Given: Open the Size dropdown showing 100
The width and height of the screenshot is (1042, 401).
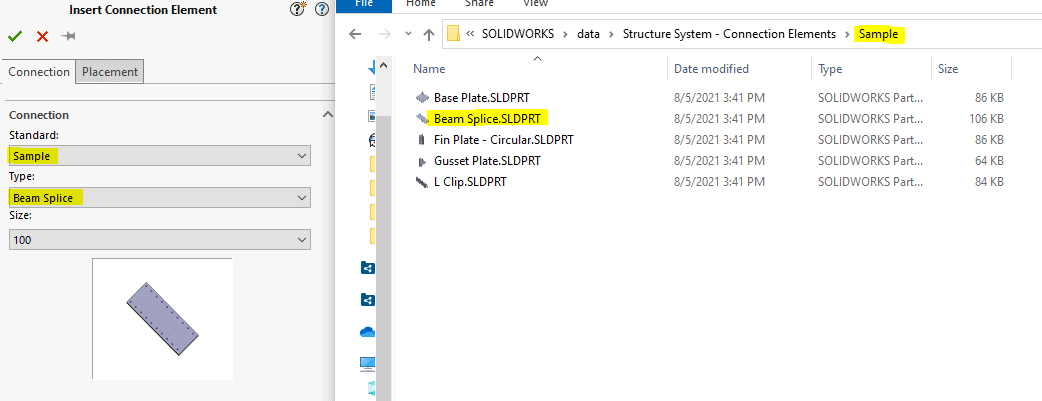Looking at the screenshot, I should [x=159, y=239].
